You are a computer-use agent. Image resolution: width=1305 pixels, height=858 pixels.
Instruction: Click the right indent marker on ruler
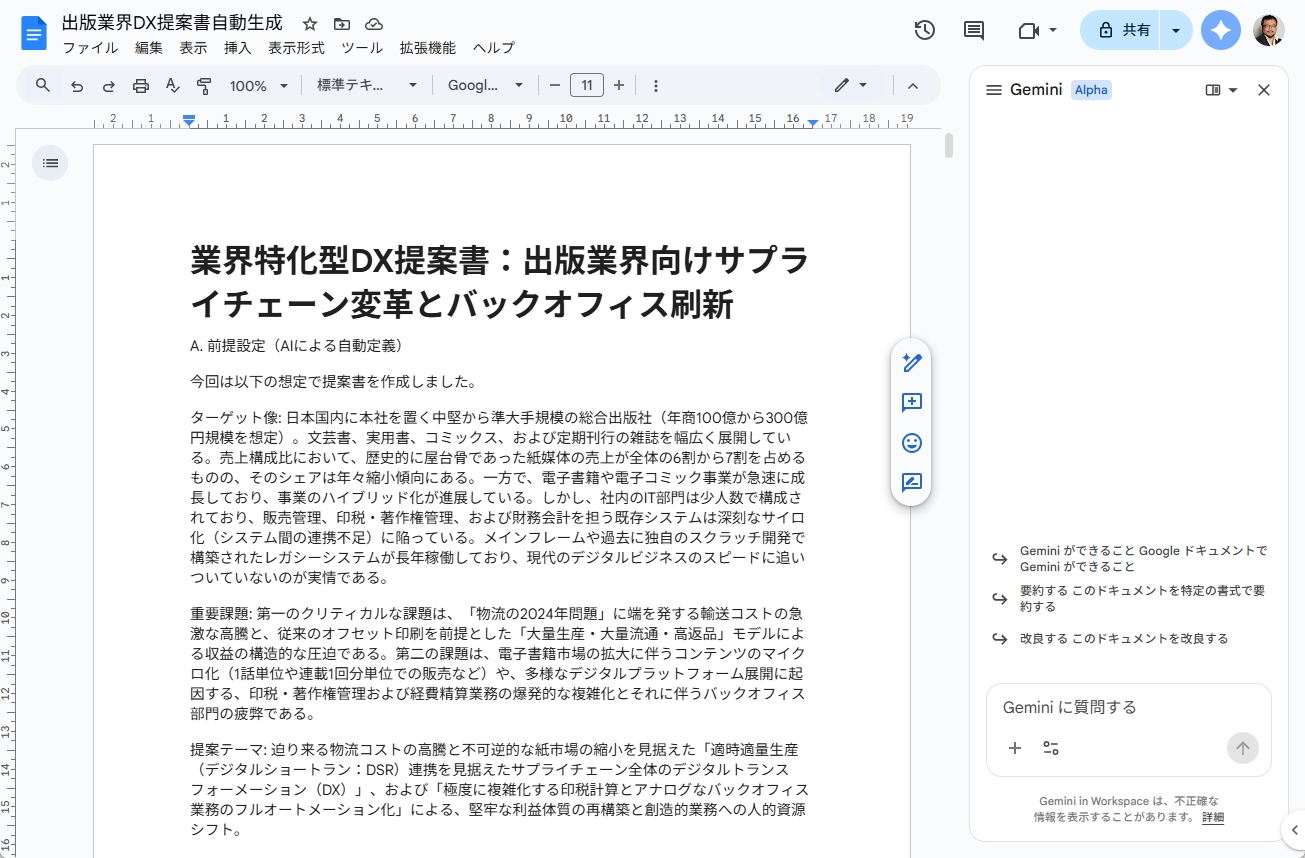pyautogui.click(x=813, y=122)
